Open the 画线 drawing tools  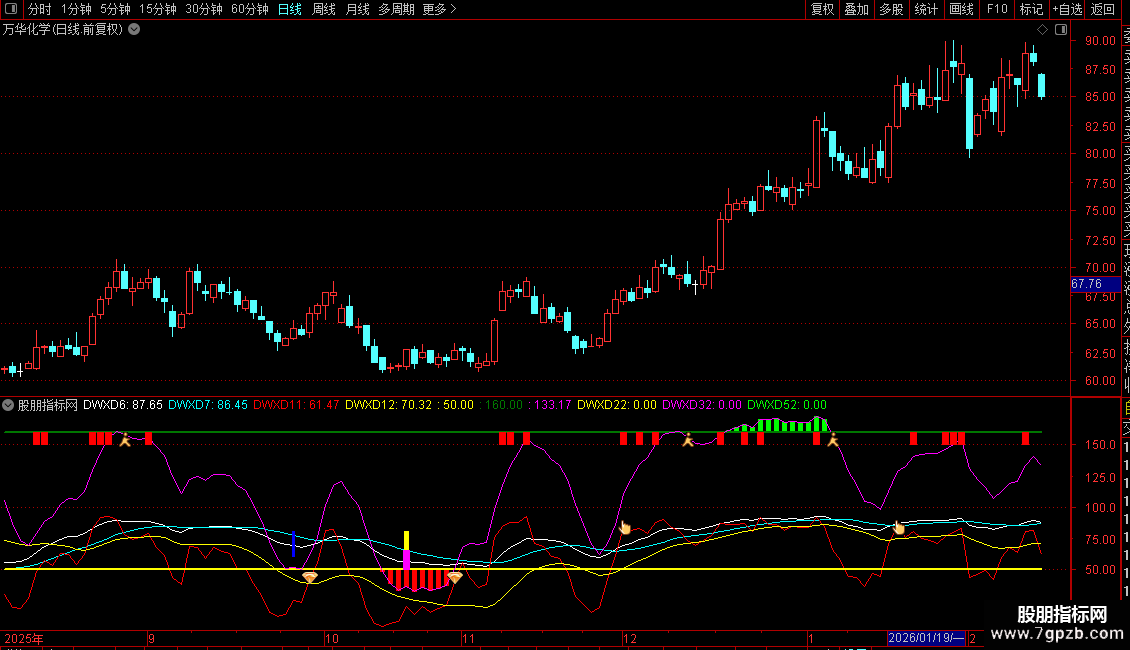(x=961, y=9)
